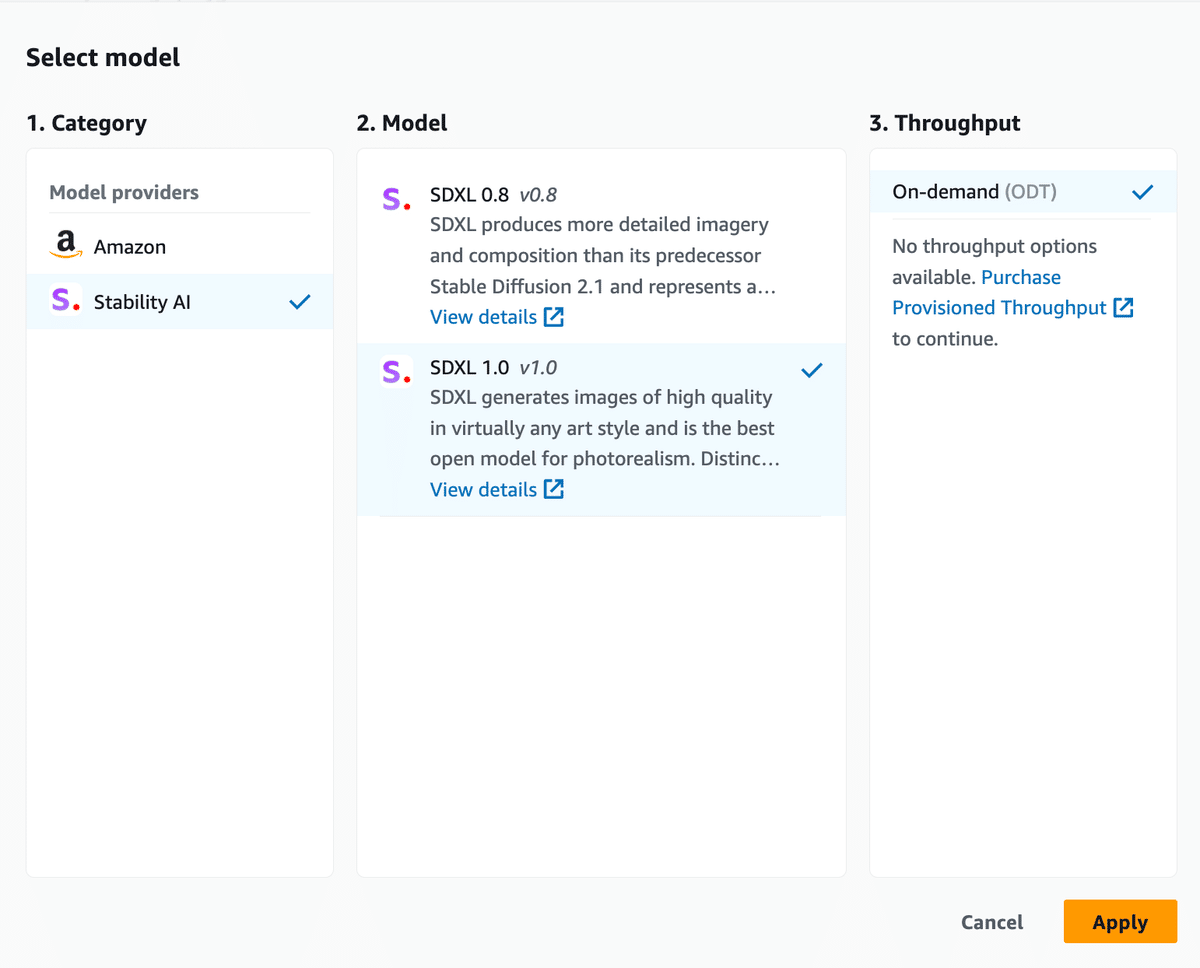
Task: Choose the SDXL 0.8 model
Action: click(601, 256)
